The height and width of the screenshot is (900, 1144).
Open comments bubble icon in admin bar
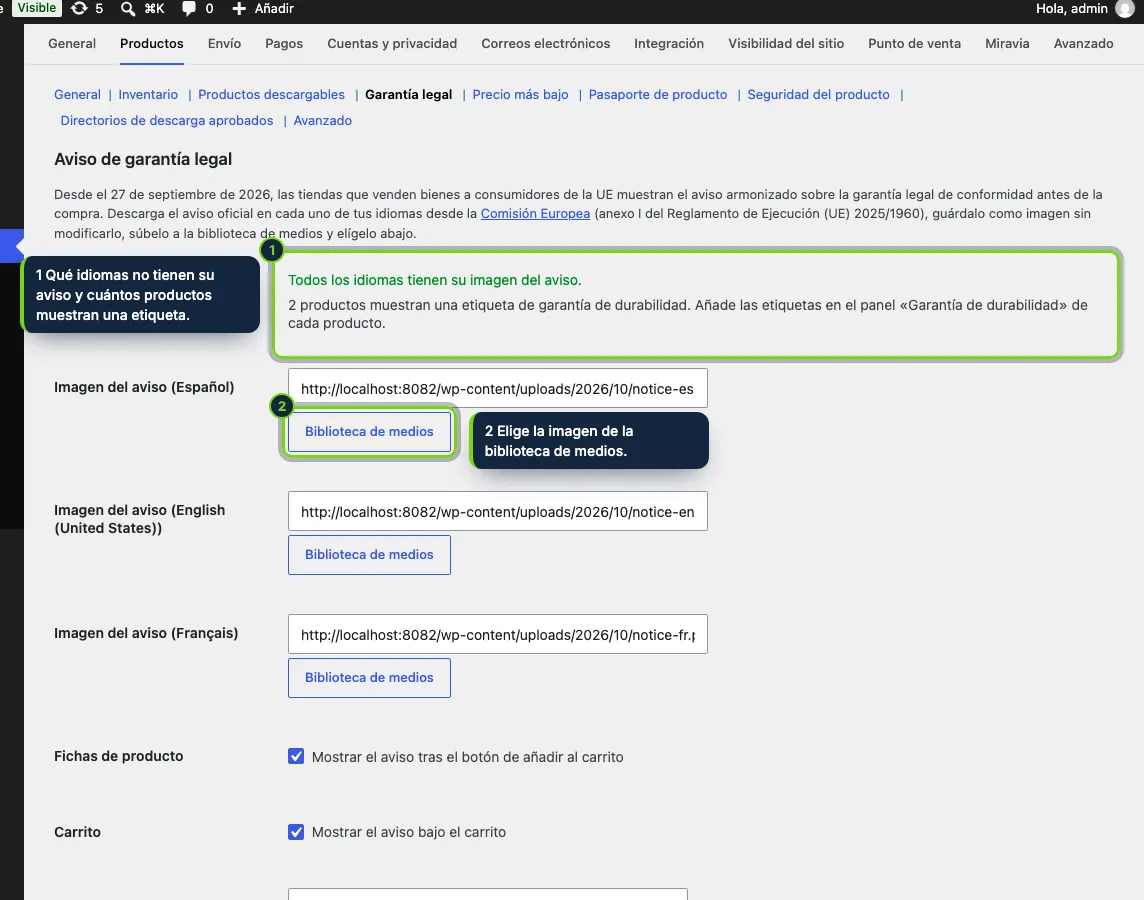pyautogui.click(x=188, y=9)
